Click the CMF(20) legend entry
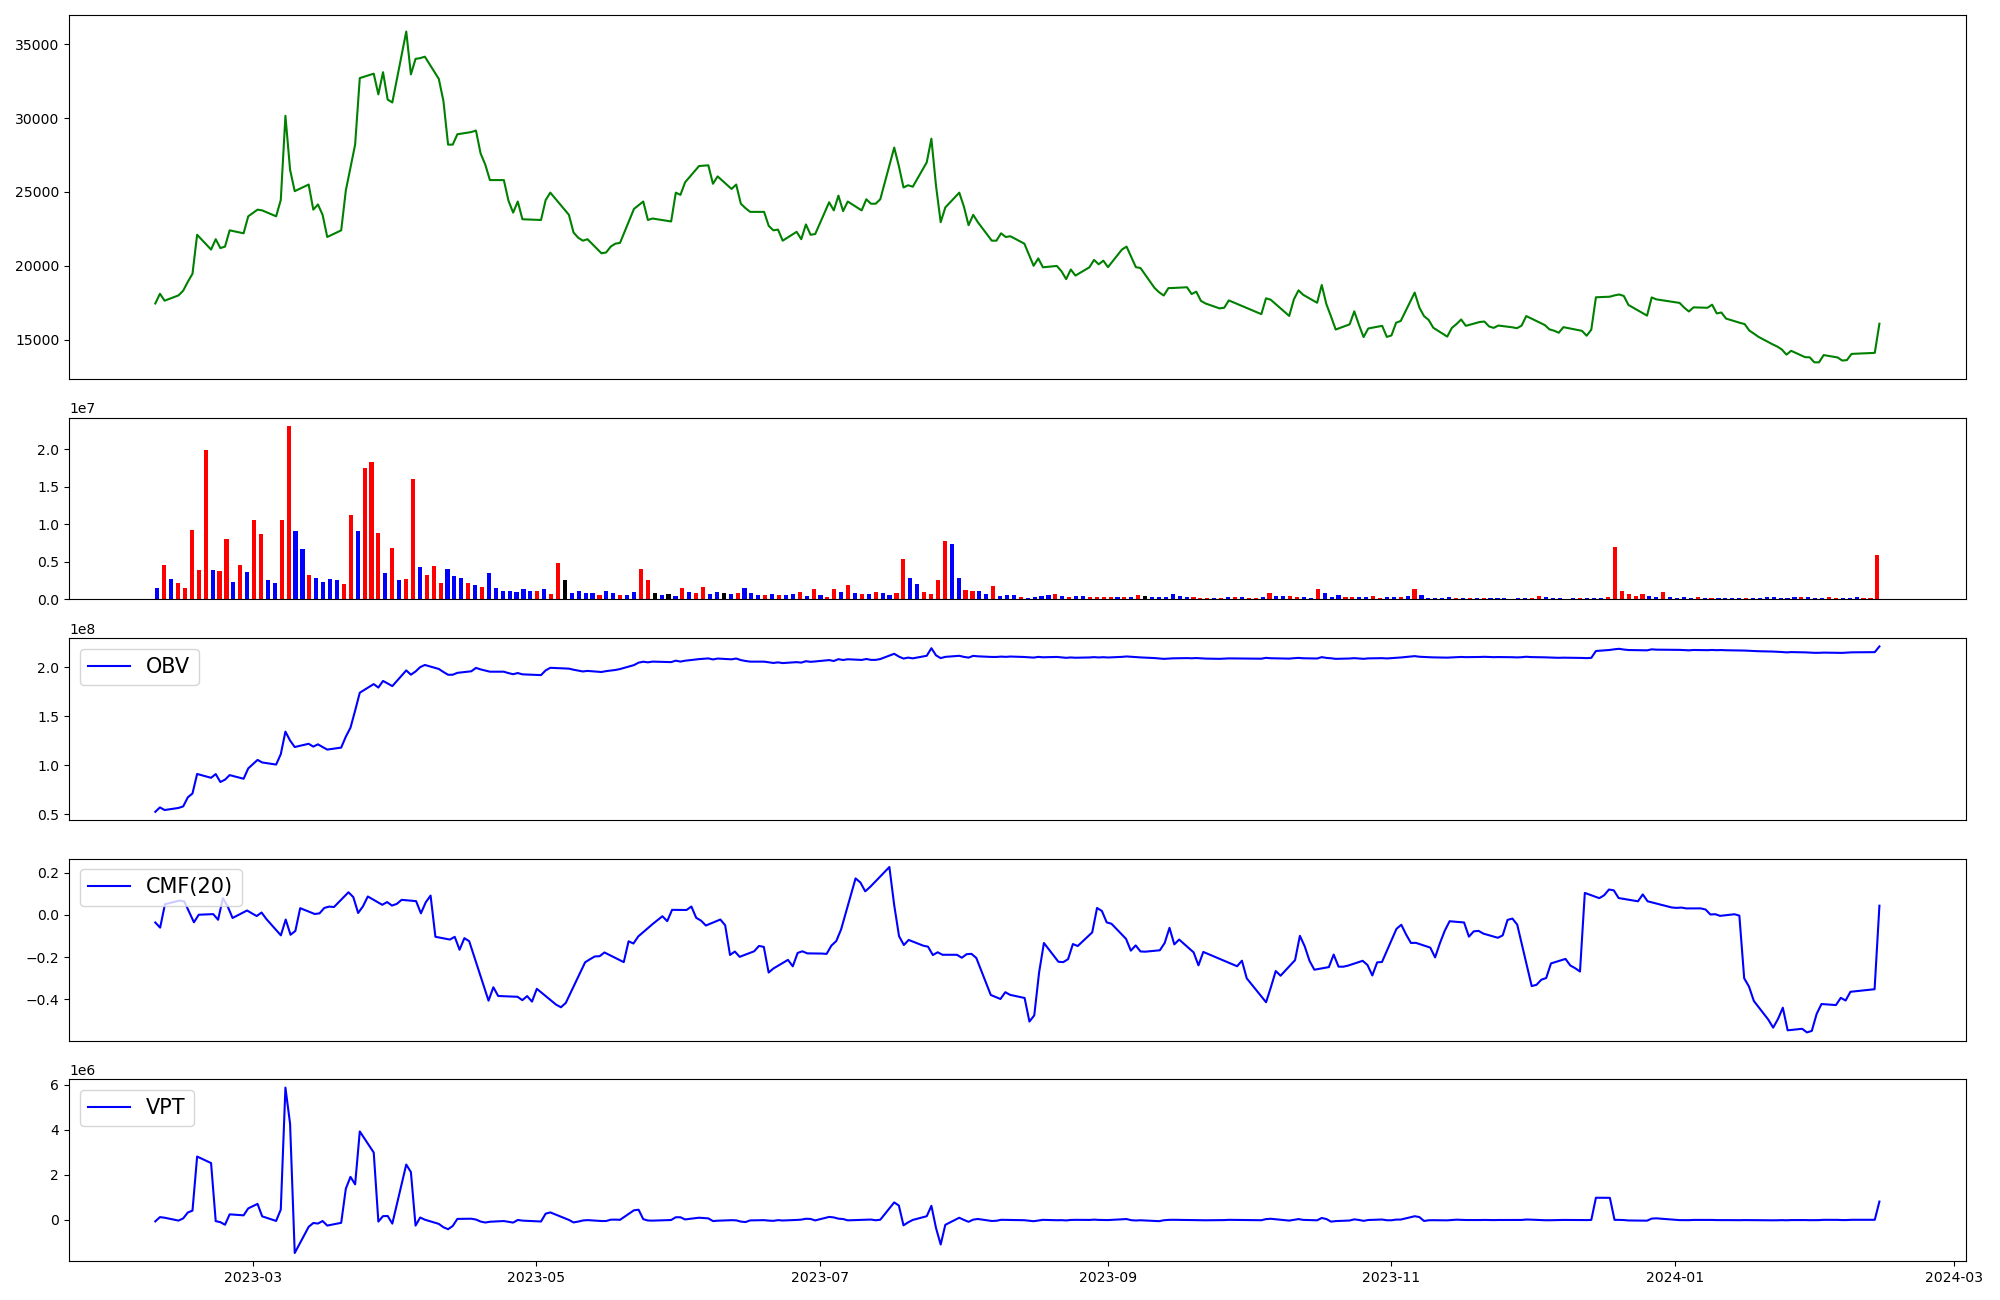The height and width of the screenshot is (1300, 2000). click(188, 887)
